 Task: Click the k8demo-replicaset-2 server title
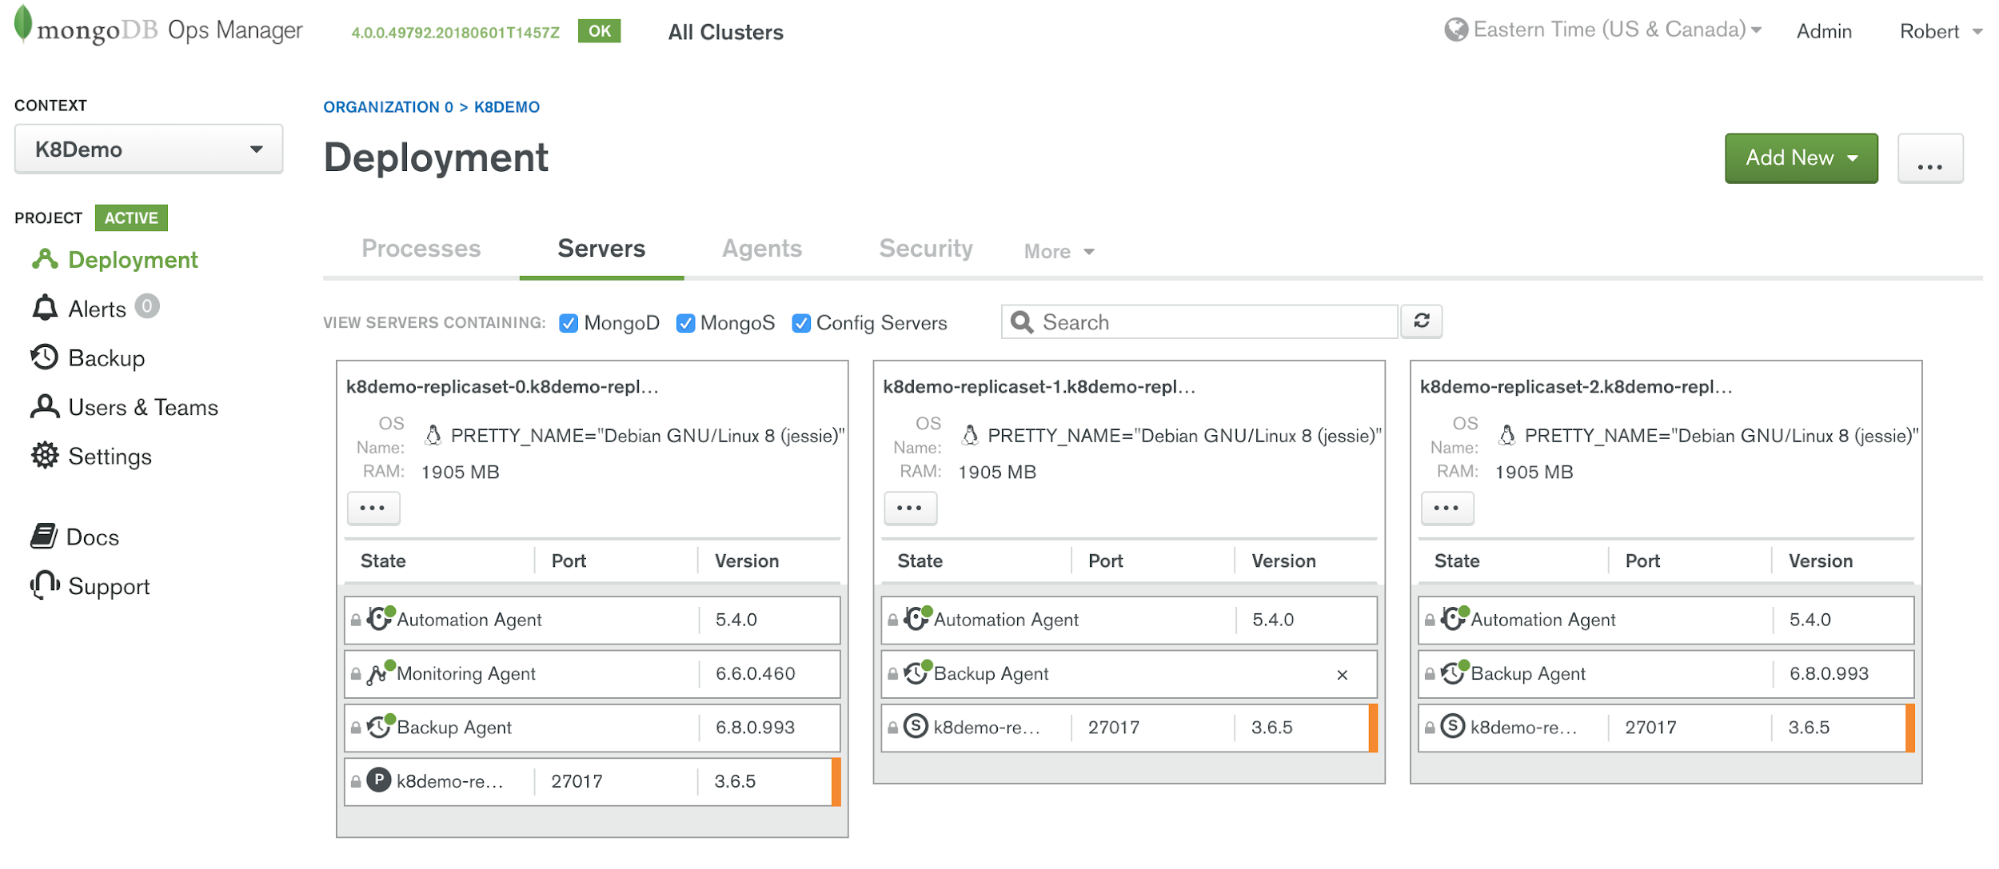point(1576,386)
